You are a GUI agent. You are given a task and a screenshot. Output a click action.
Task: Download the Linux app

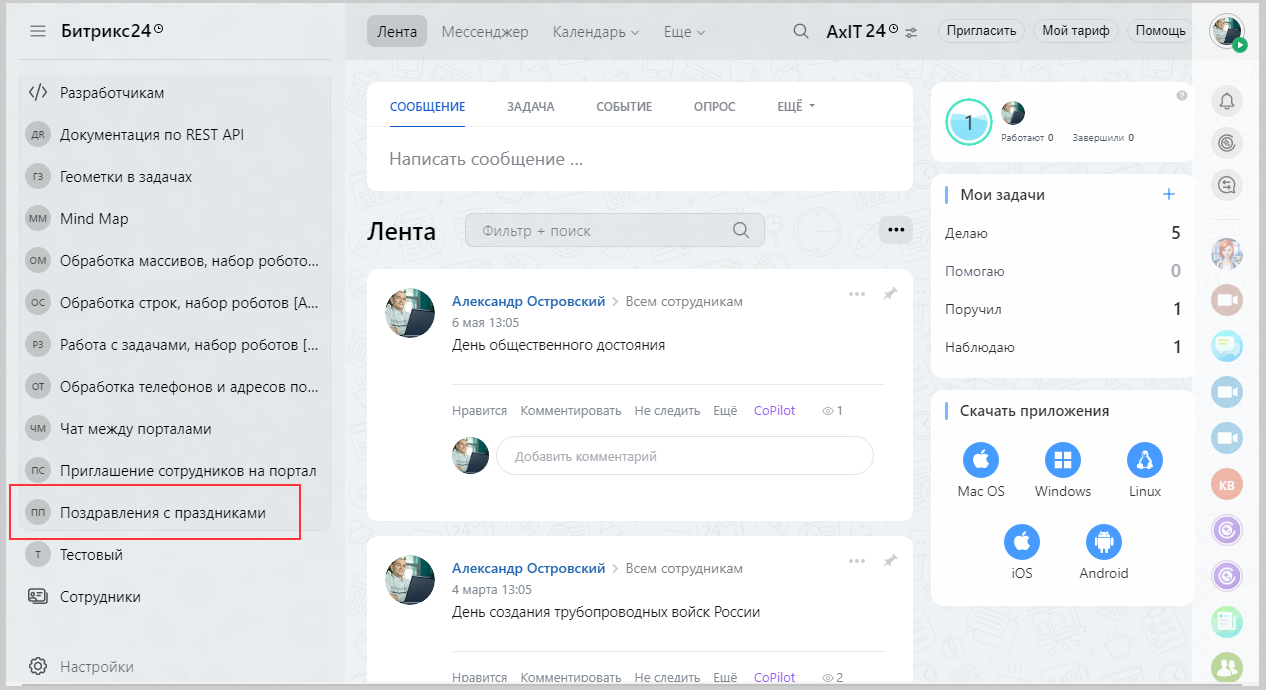coord(1145,461)
